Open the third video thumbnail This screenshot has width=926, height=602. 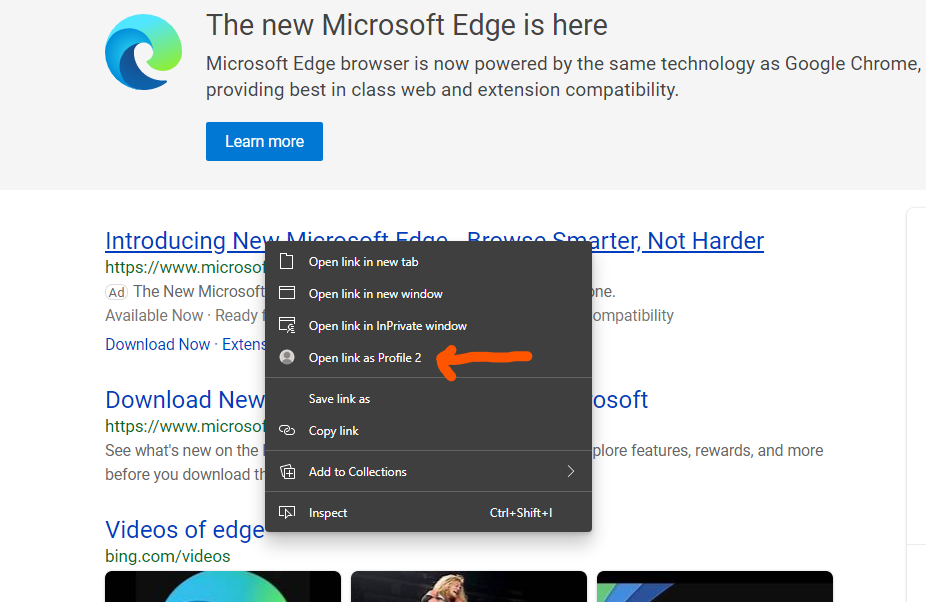coord(715,587)
